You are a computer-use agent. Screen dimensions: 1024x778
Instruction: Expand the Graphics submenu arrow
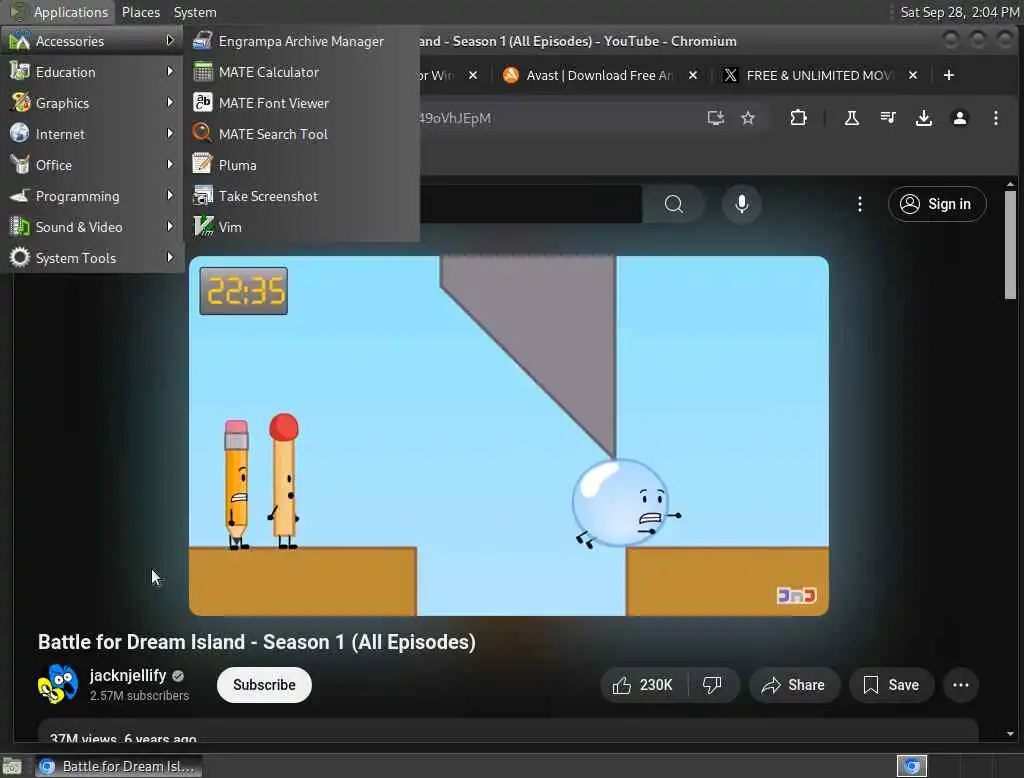pyautogui.click(x=170, y=102)
